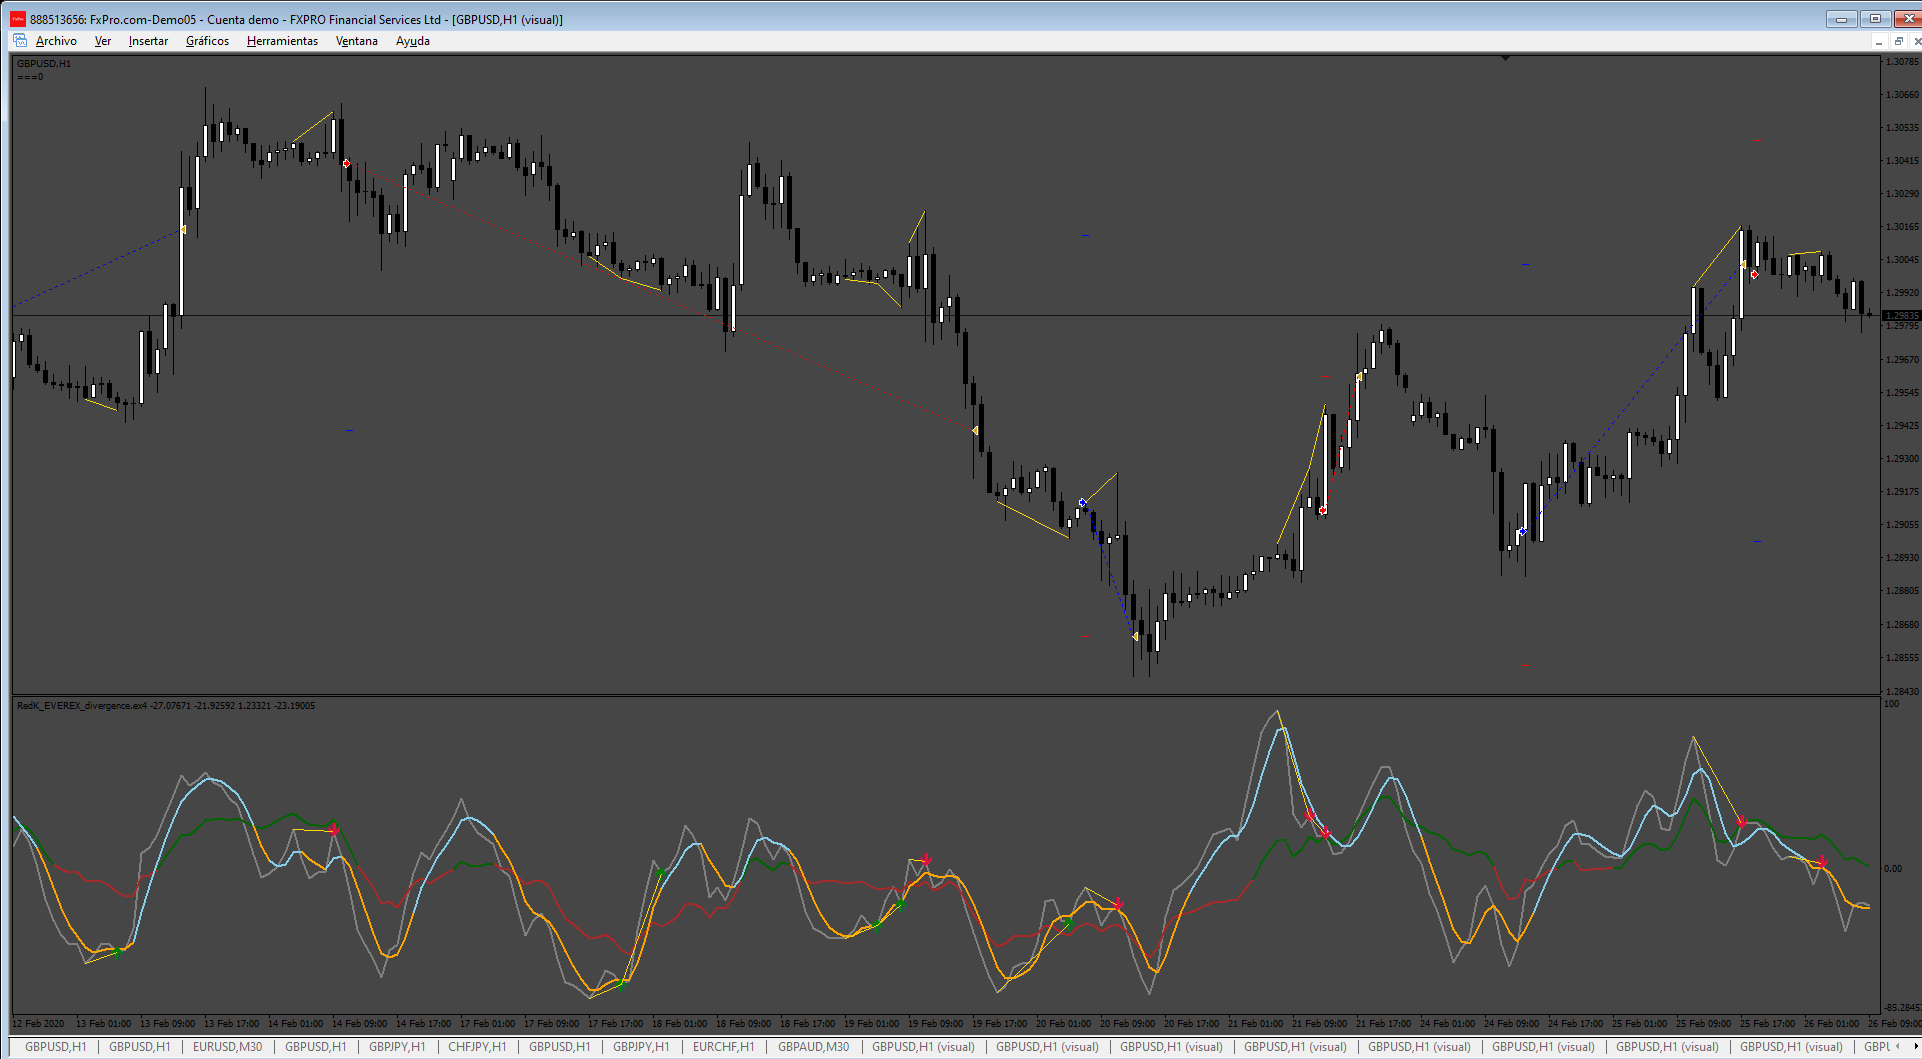
Task: Click the current price label on price axis
Action: 1901,316
